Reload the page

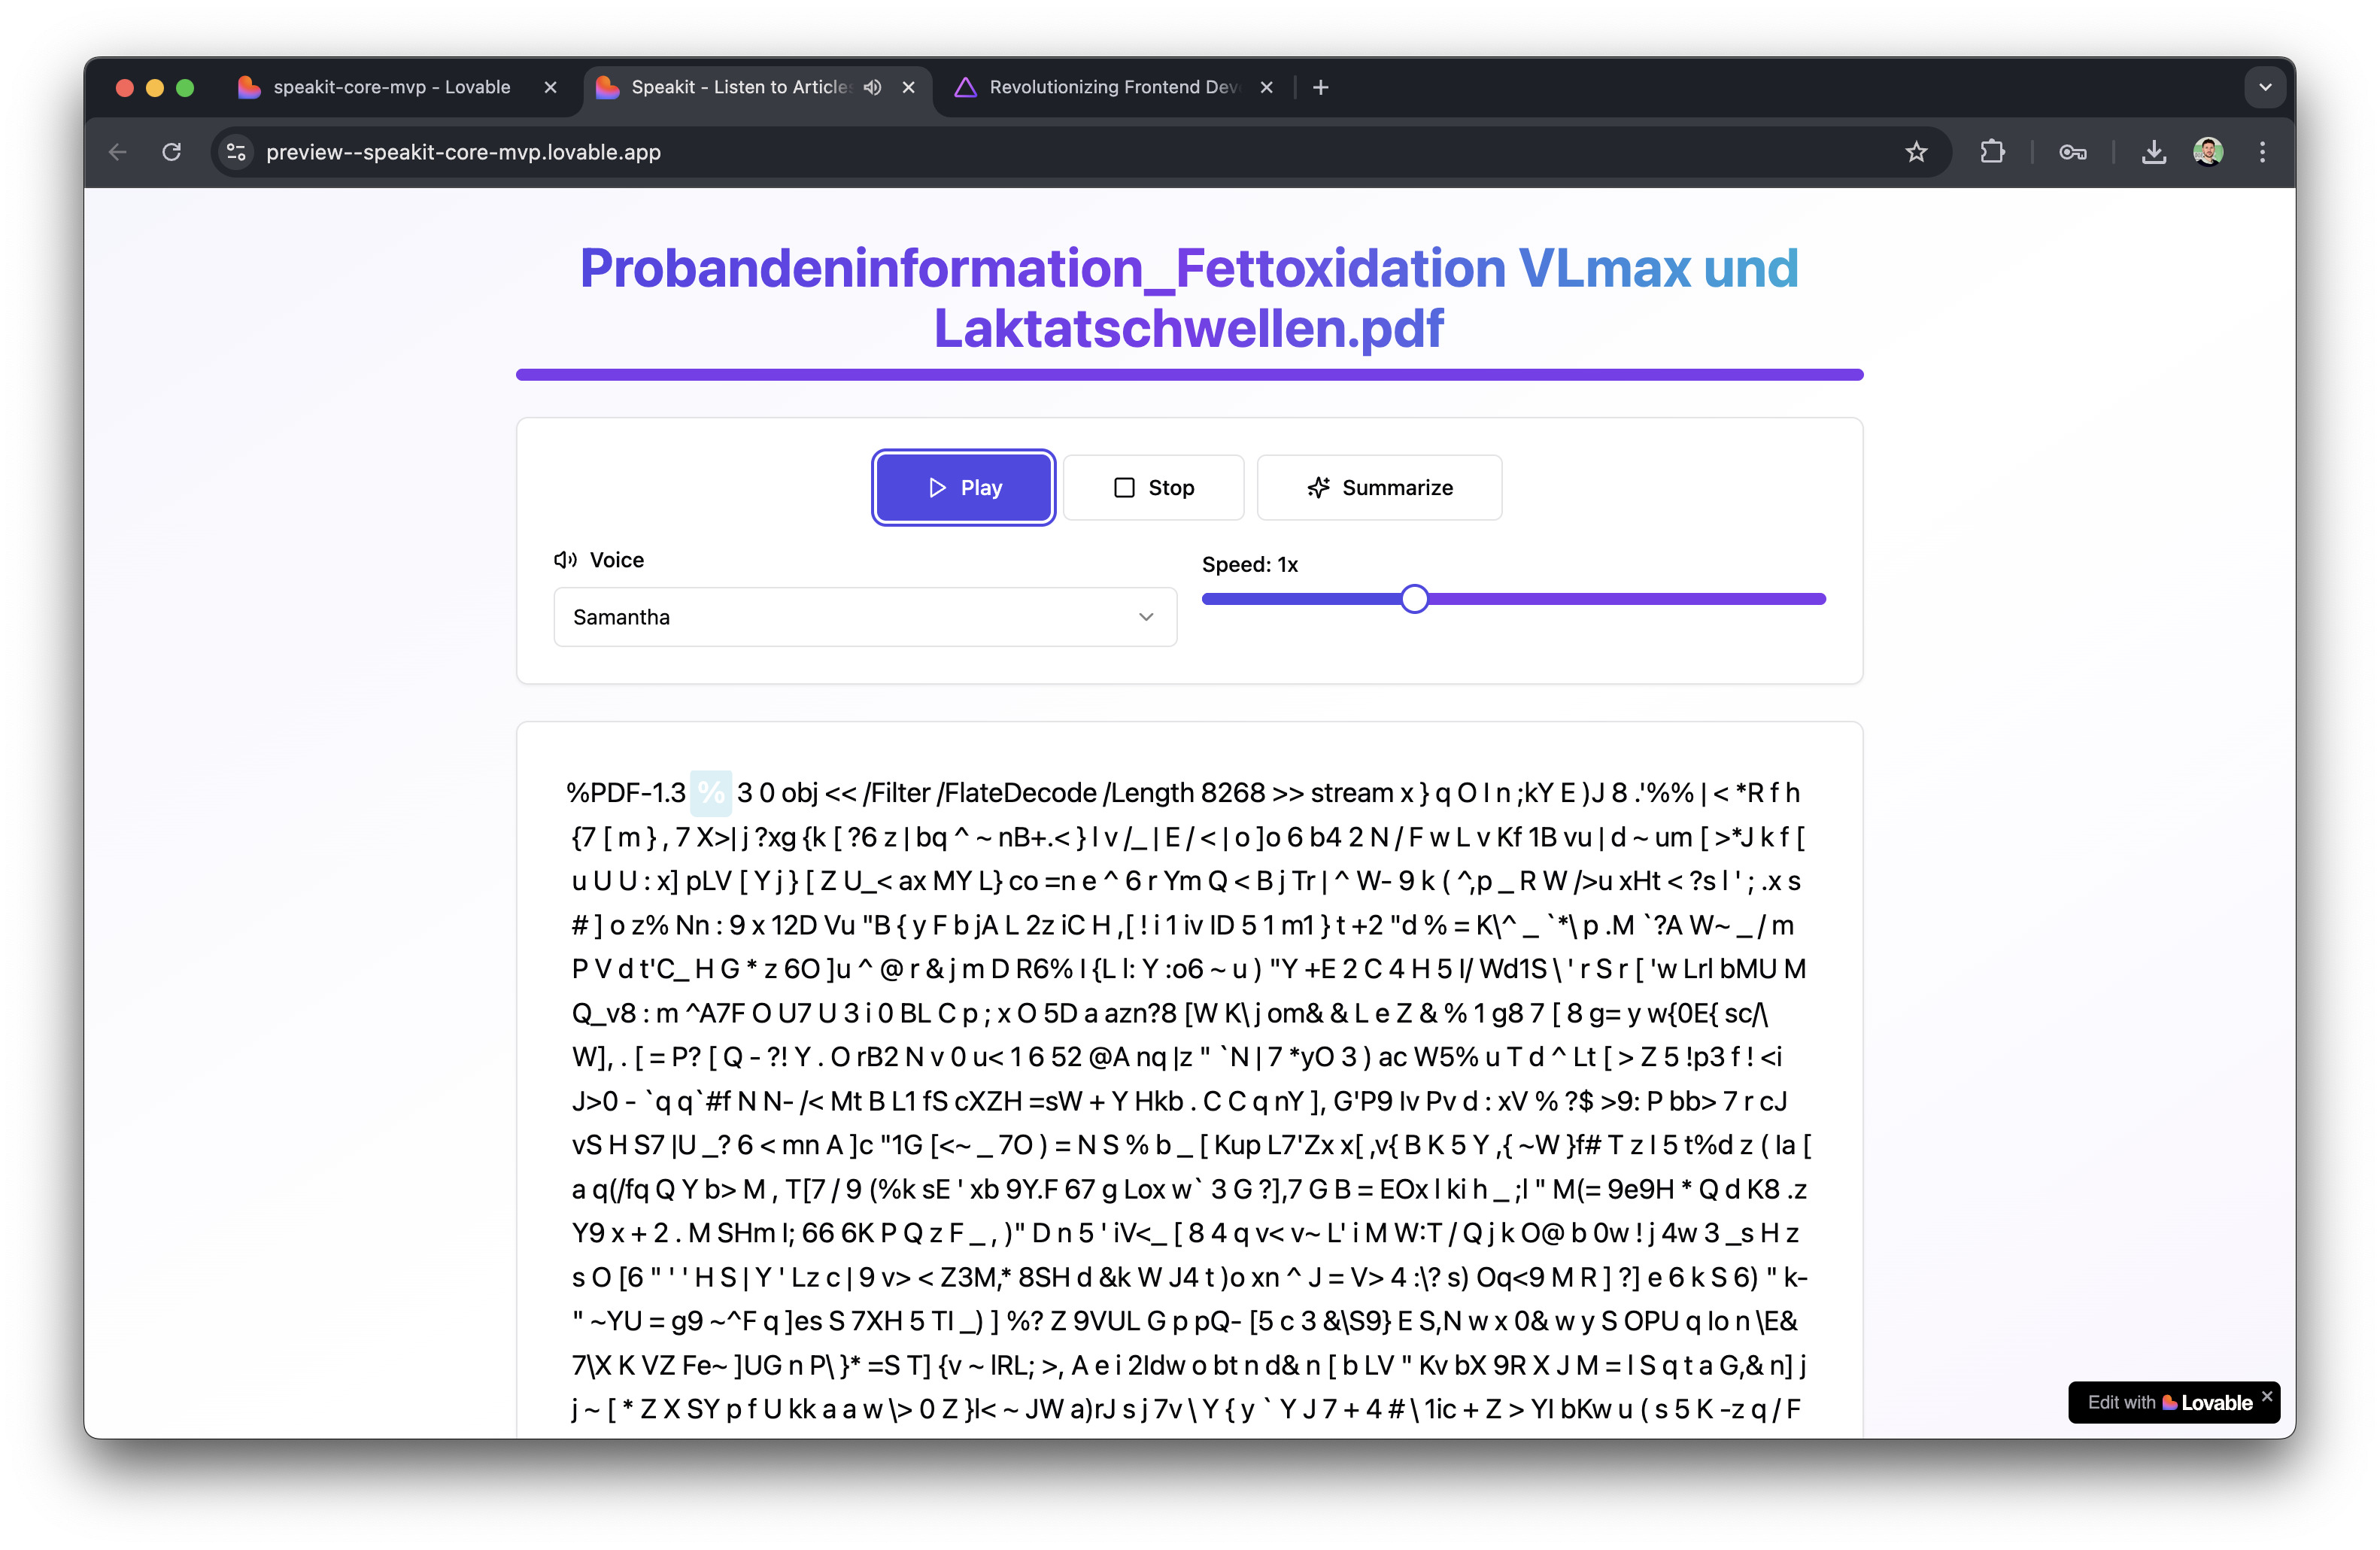(x=172, y=152)
